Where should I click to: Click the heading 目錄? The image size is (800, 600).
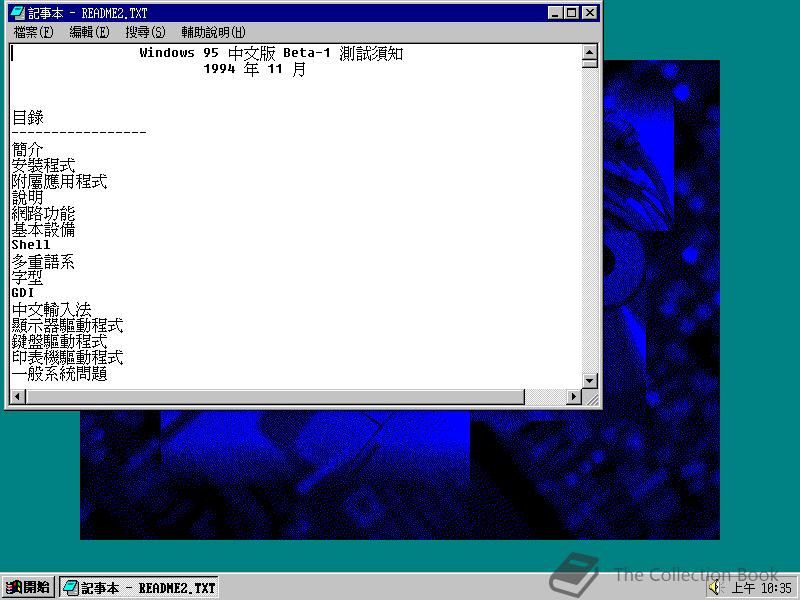(x=28, y=117)
